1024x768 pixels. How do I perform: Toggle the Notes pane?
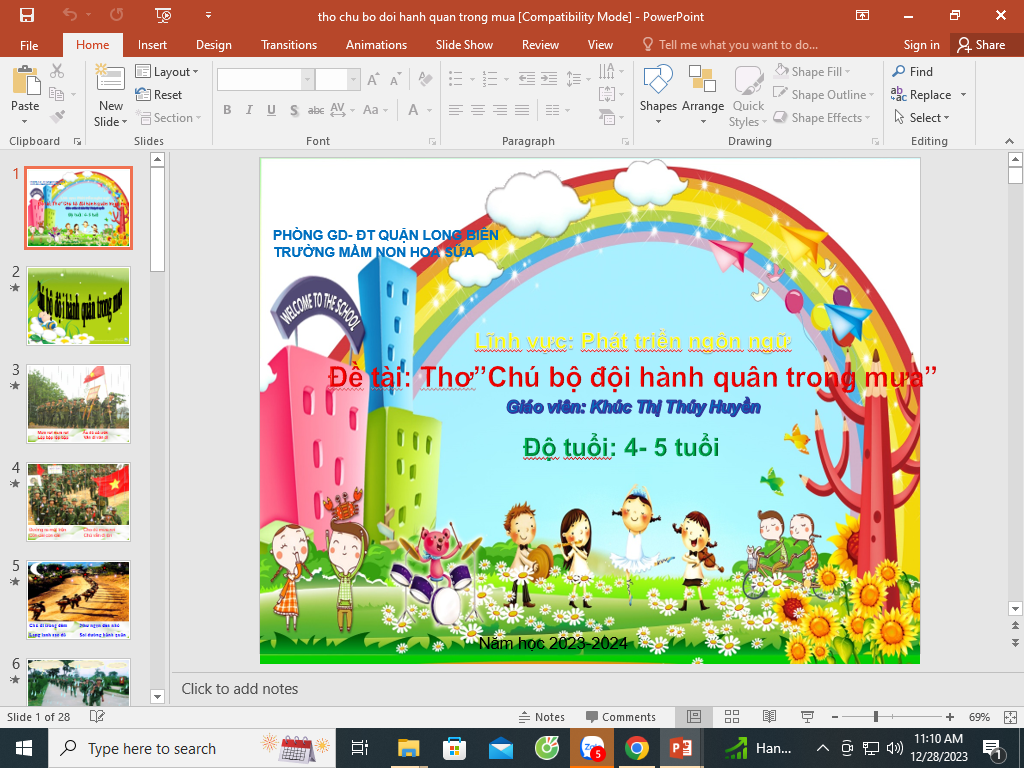[x=541, y=717]
